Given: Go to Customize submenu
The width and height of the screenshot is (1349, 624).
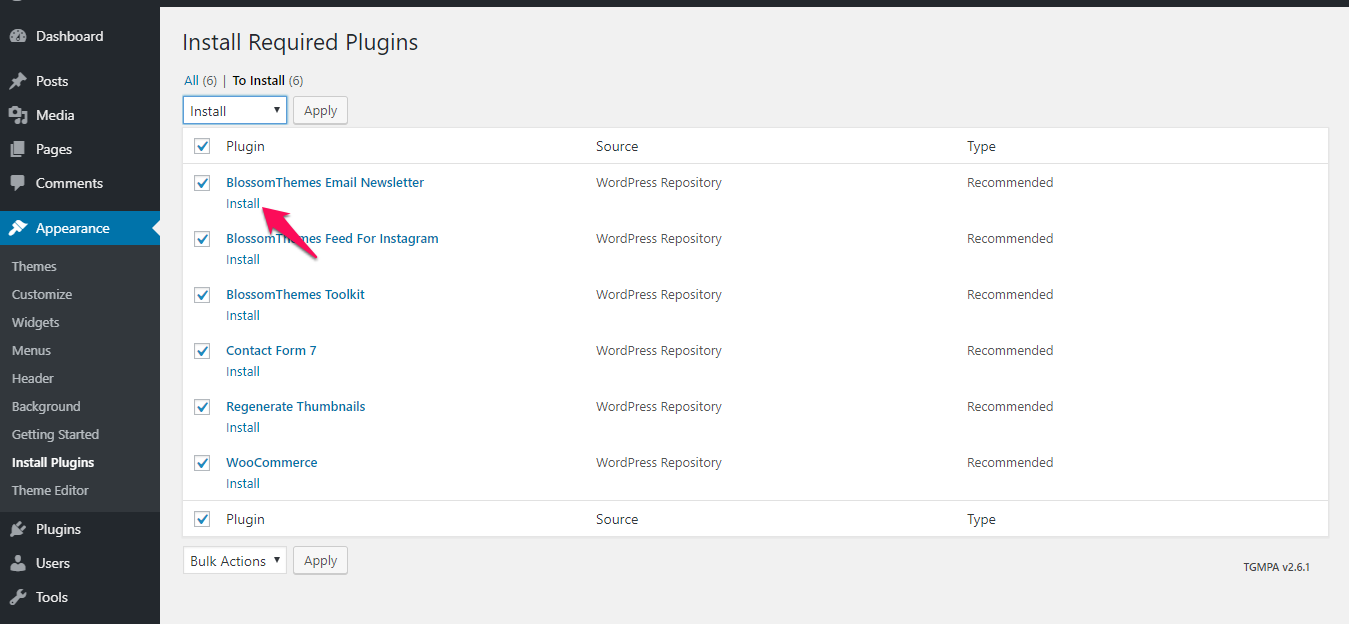Looking at the screenshot, I should 42,294.
